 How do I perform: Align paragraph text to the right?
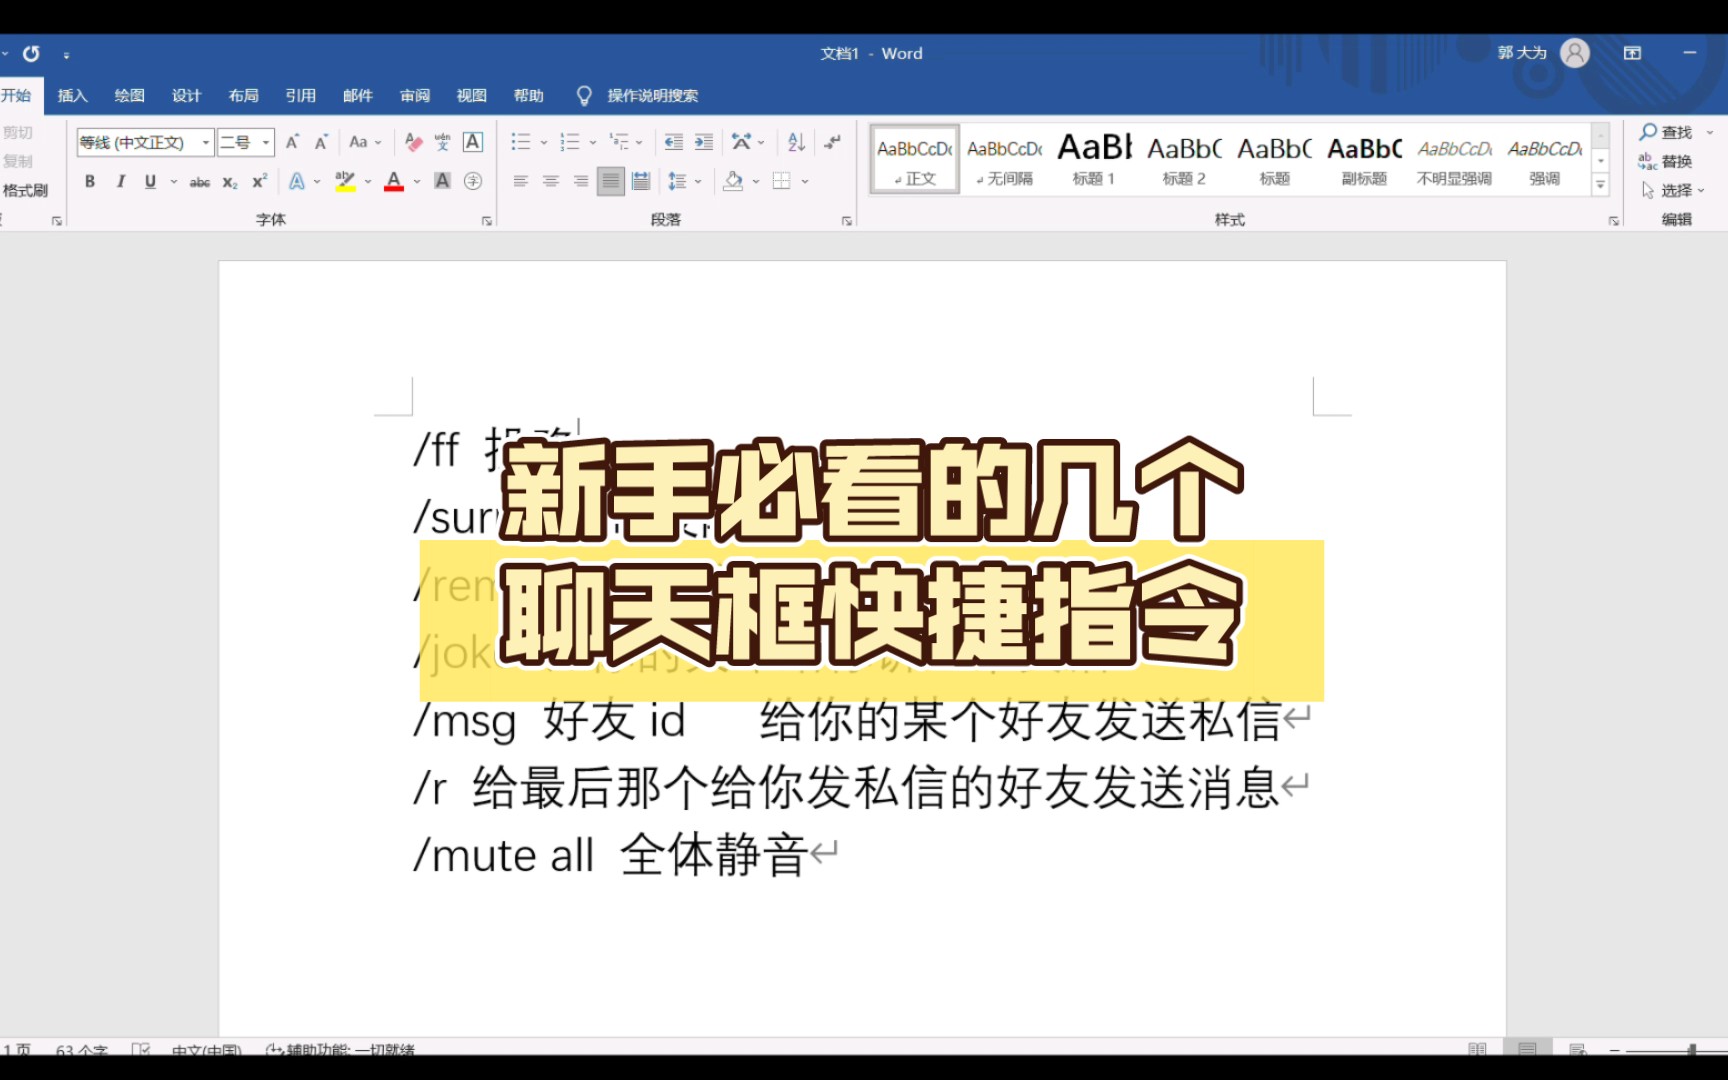[580, 181]
